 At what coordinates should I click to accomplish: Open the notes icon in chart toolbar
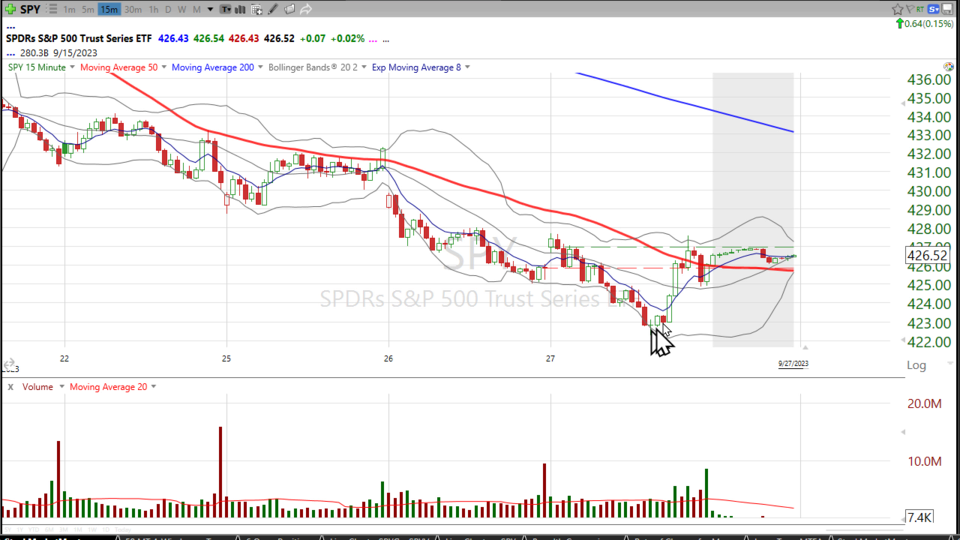[x=290, y=9]
